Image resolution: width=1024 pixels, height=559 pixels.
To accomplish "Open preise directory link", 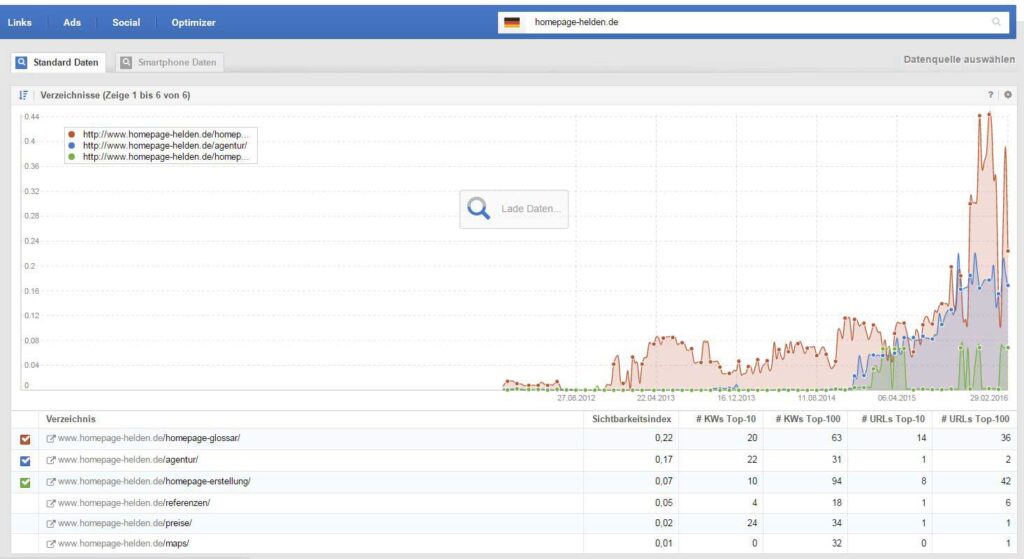I will (x=125, y=523).
